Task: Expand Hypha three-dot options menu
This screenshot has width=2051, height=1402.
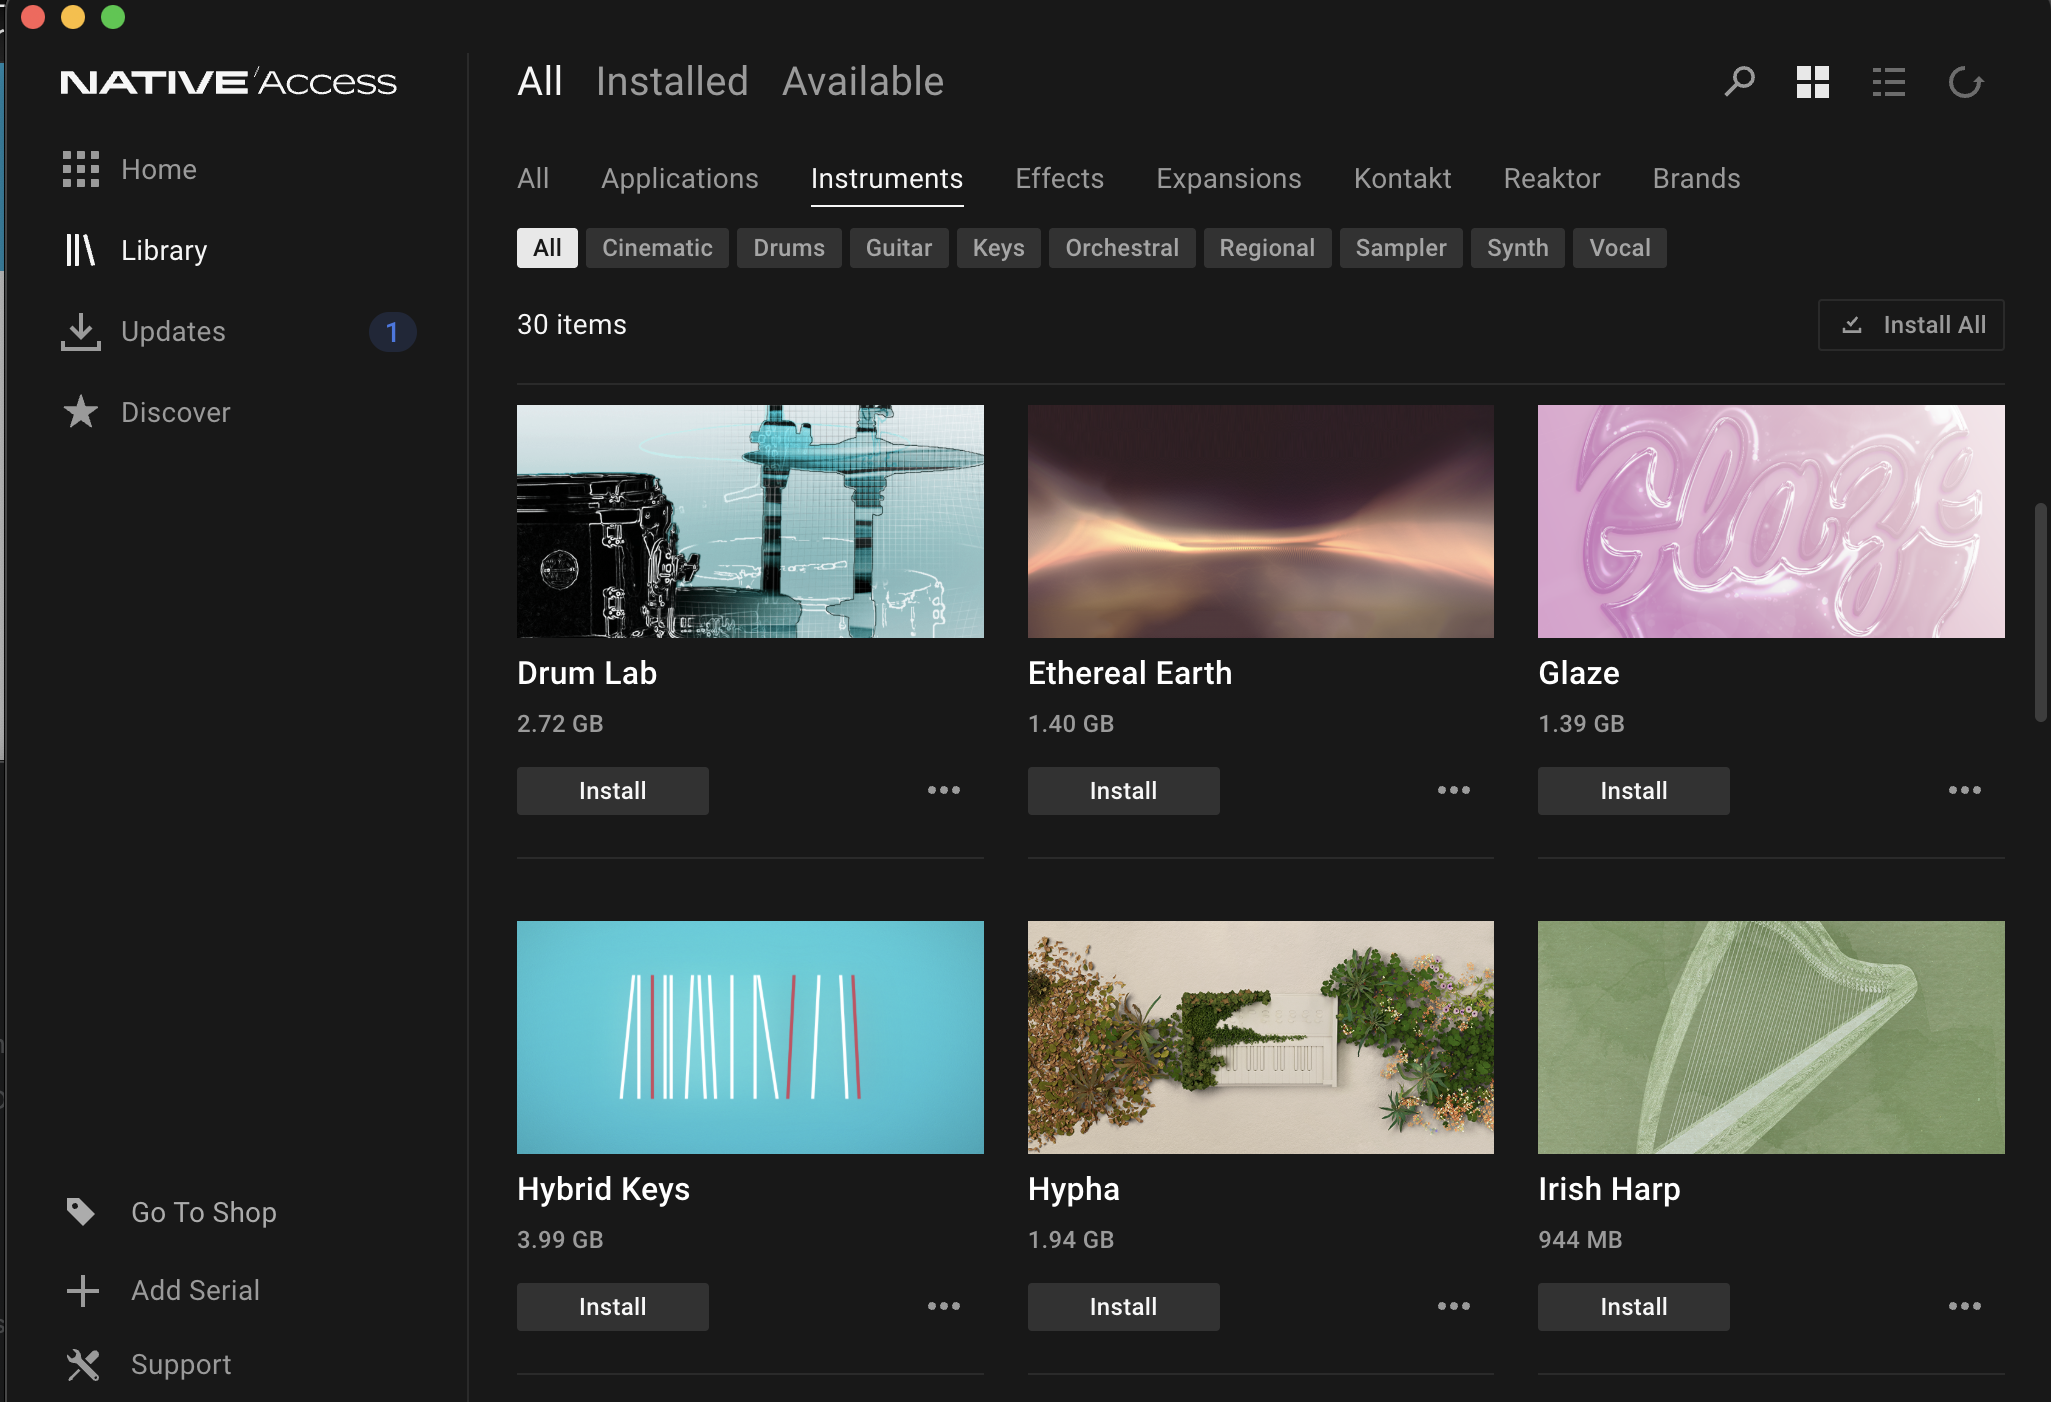Action: click(1453, 1307)
